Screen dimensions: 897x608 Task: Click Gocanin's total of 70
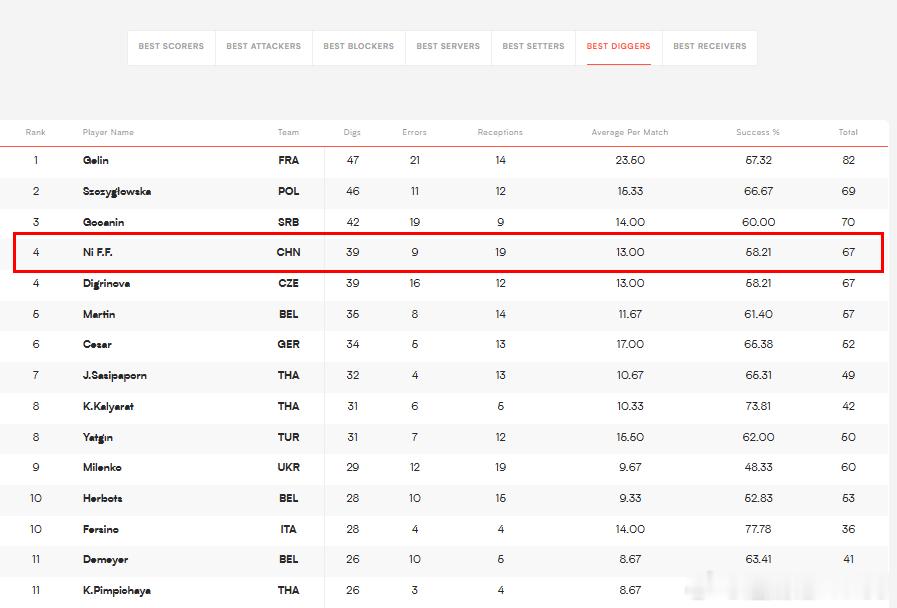click(x=848, y=222)
